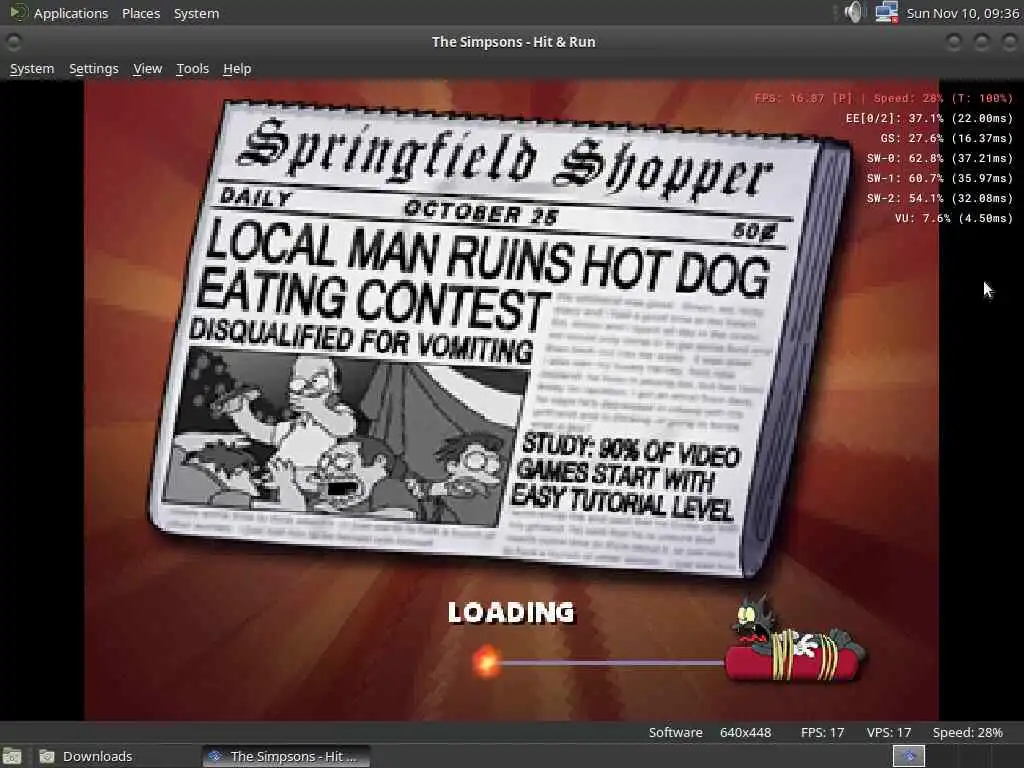The width and height of the screenshot is (1024, 768).
Task: Click the 640x448 resolution status
Action: 745,733
